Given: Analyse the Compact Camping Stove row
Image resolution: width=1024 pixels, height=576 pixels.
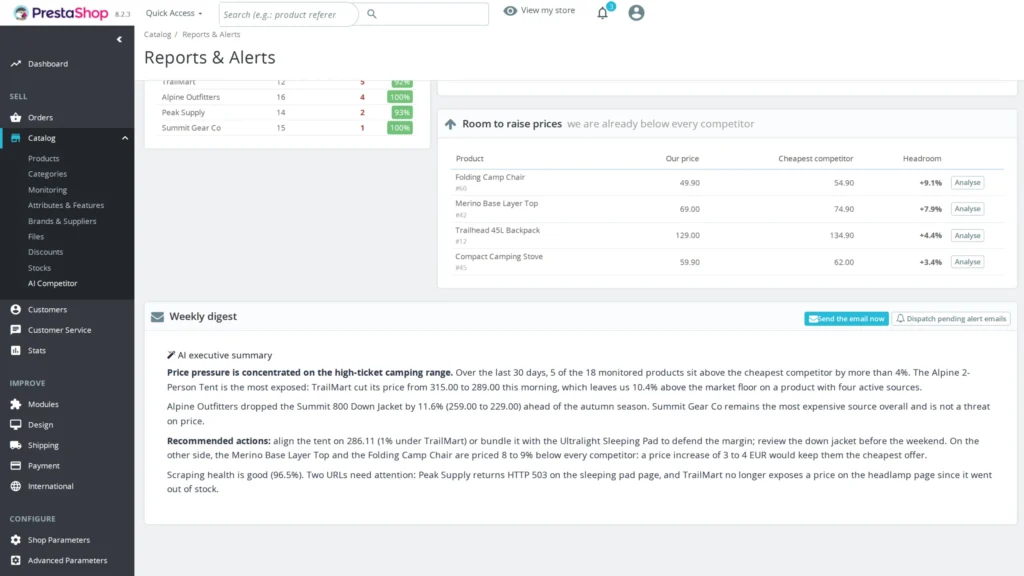Looking at the screenshot, I should [967, 262].
